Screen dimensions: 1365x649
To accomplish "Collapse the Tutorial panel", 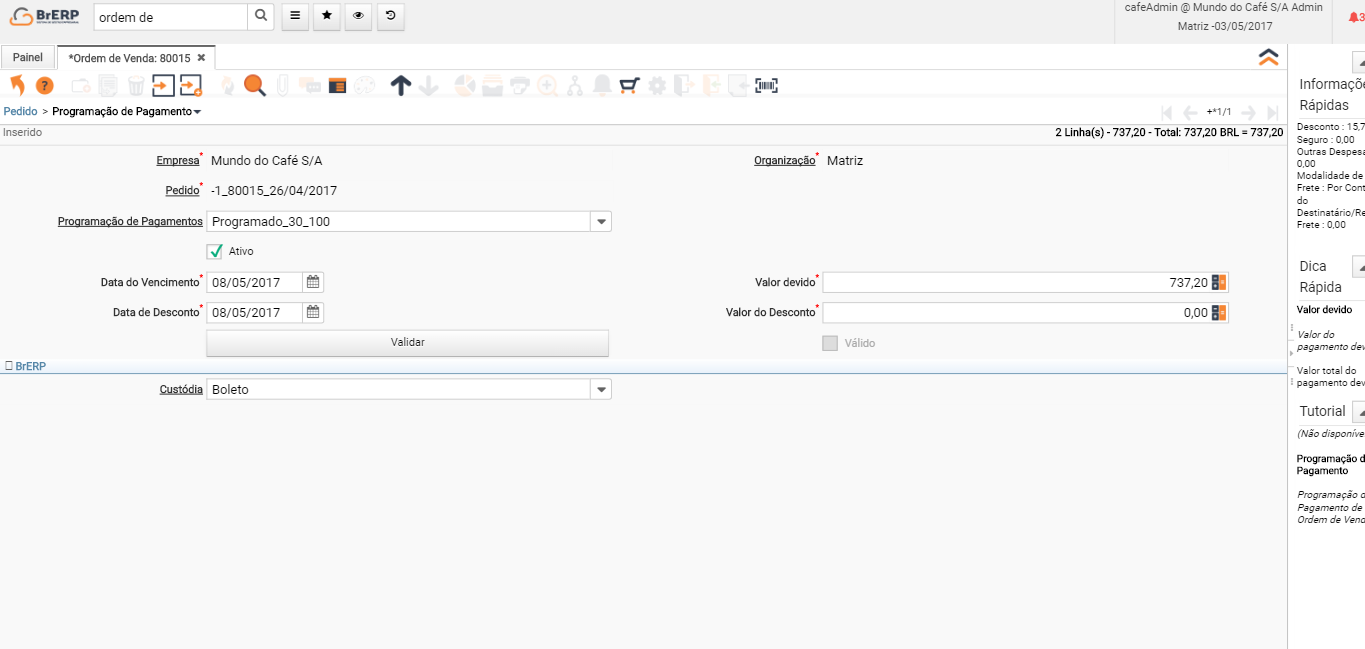I will tap(1359, 411).
